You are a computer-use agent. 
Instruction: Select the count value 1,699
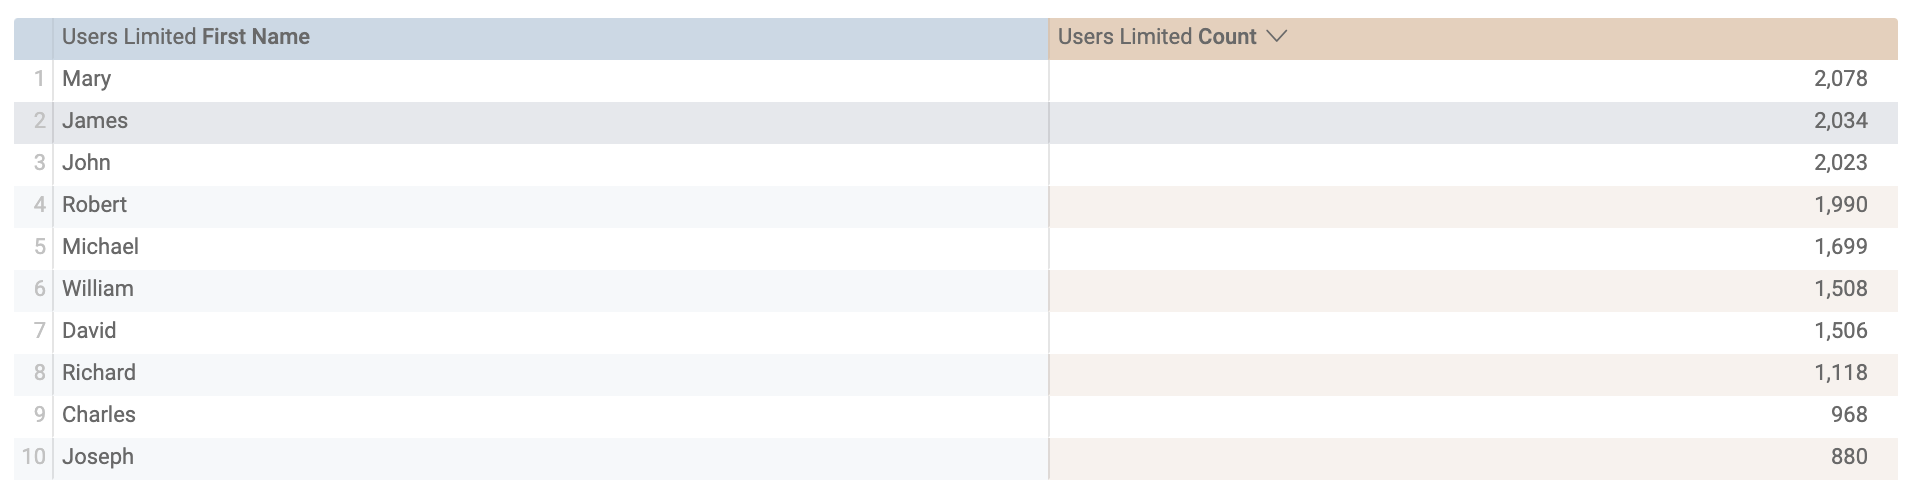[x=1840, y=247]
